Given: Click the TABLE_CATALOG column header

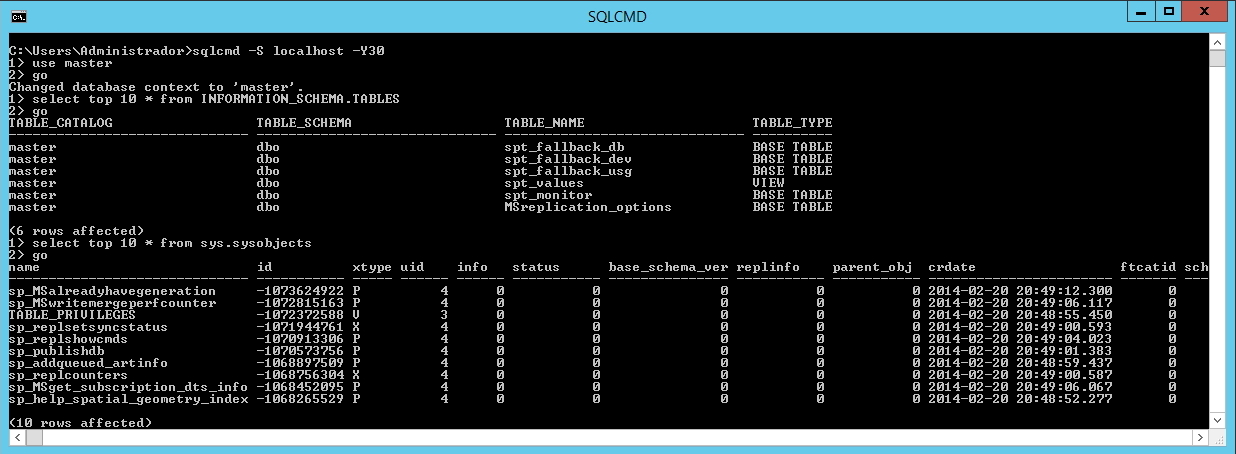Looking at the screenshot, I should 61,123.
